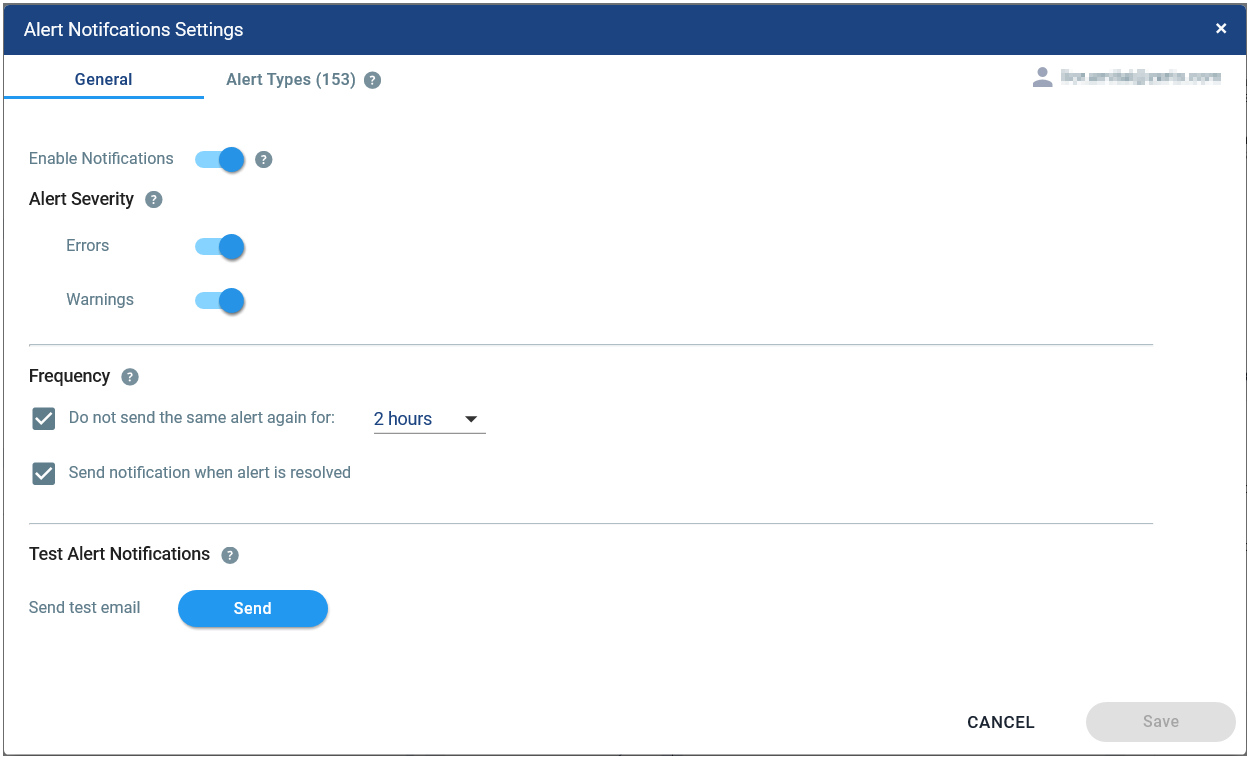Image resolution: width=1250 pixels, height=759 pixels.
Task: Disable the Enable Notifications switch
Action: coord(220,159)
